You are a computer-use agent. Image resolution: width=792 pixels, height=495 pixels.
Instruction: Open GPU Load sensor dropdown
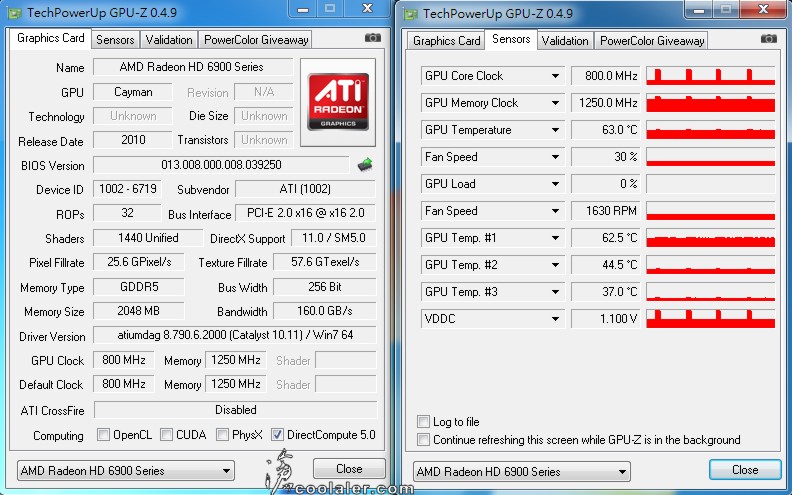[555, 184]
